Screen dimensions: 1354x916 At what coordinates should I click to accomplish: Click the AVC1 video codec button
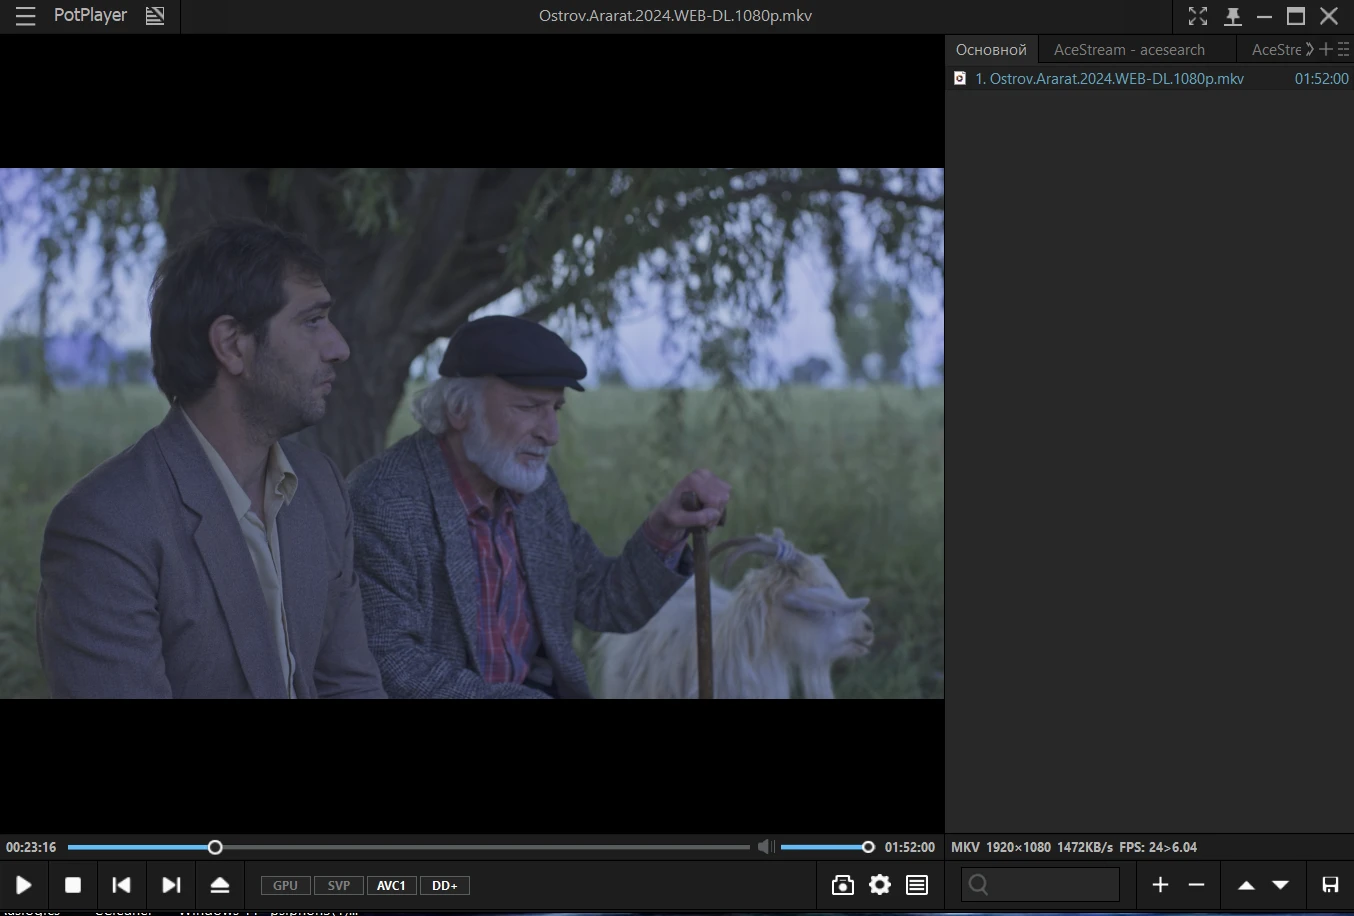[391, 886]
